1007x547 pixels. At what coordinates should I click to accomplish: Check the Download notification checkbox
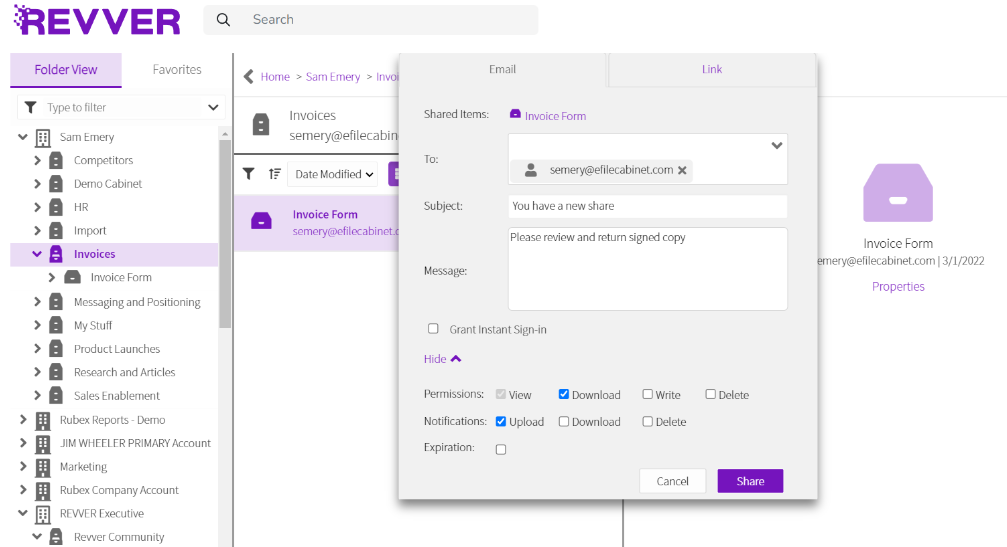[564, 422]
